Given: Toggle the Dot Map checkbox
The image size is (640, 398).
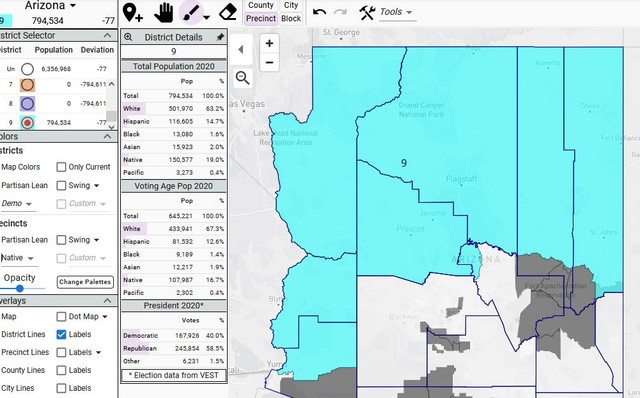Looking at the screenshot, I should tap(61, 316).
